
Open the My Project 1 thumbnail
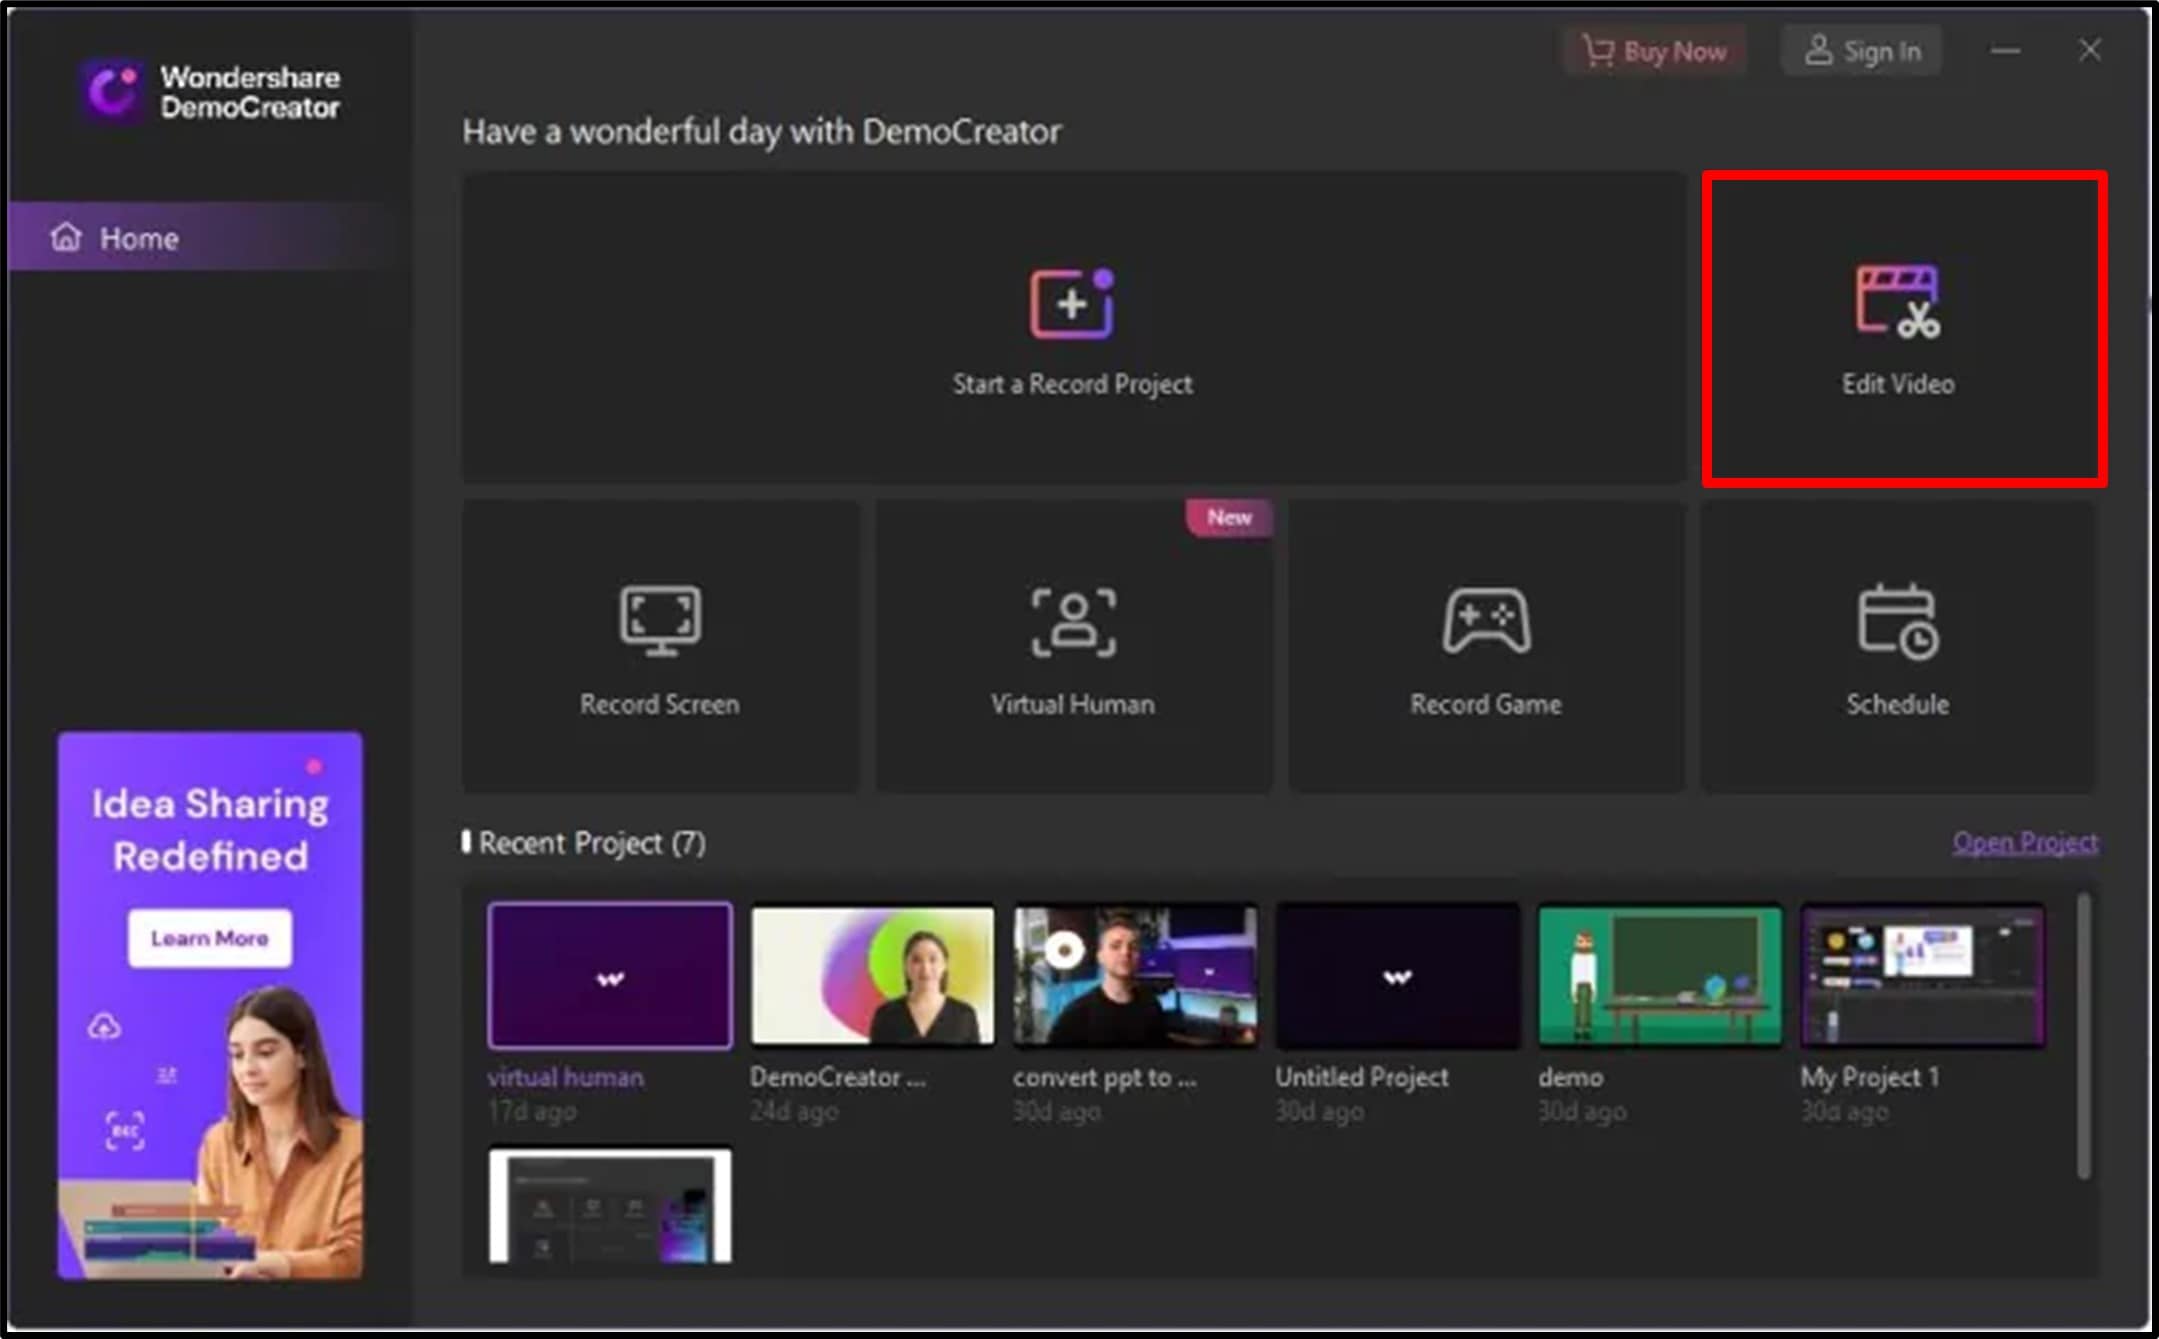pos(1922,976)
